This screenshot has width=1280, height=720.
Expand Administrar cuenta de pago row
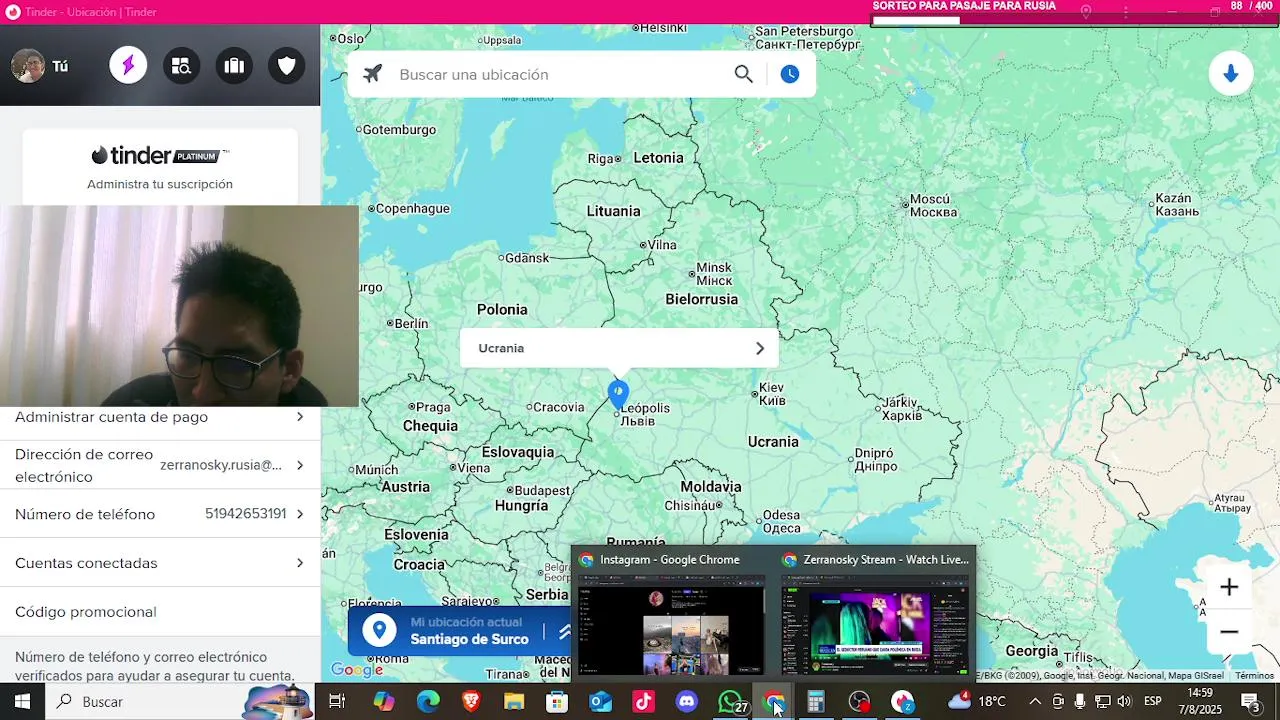160,417
